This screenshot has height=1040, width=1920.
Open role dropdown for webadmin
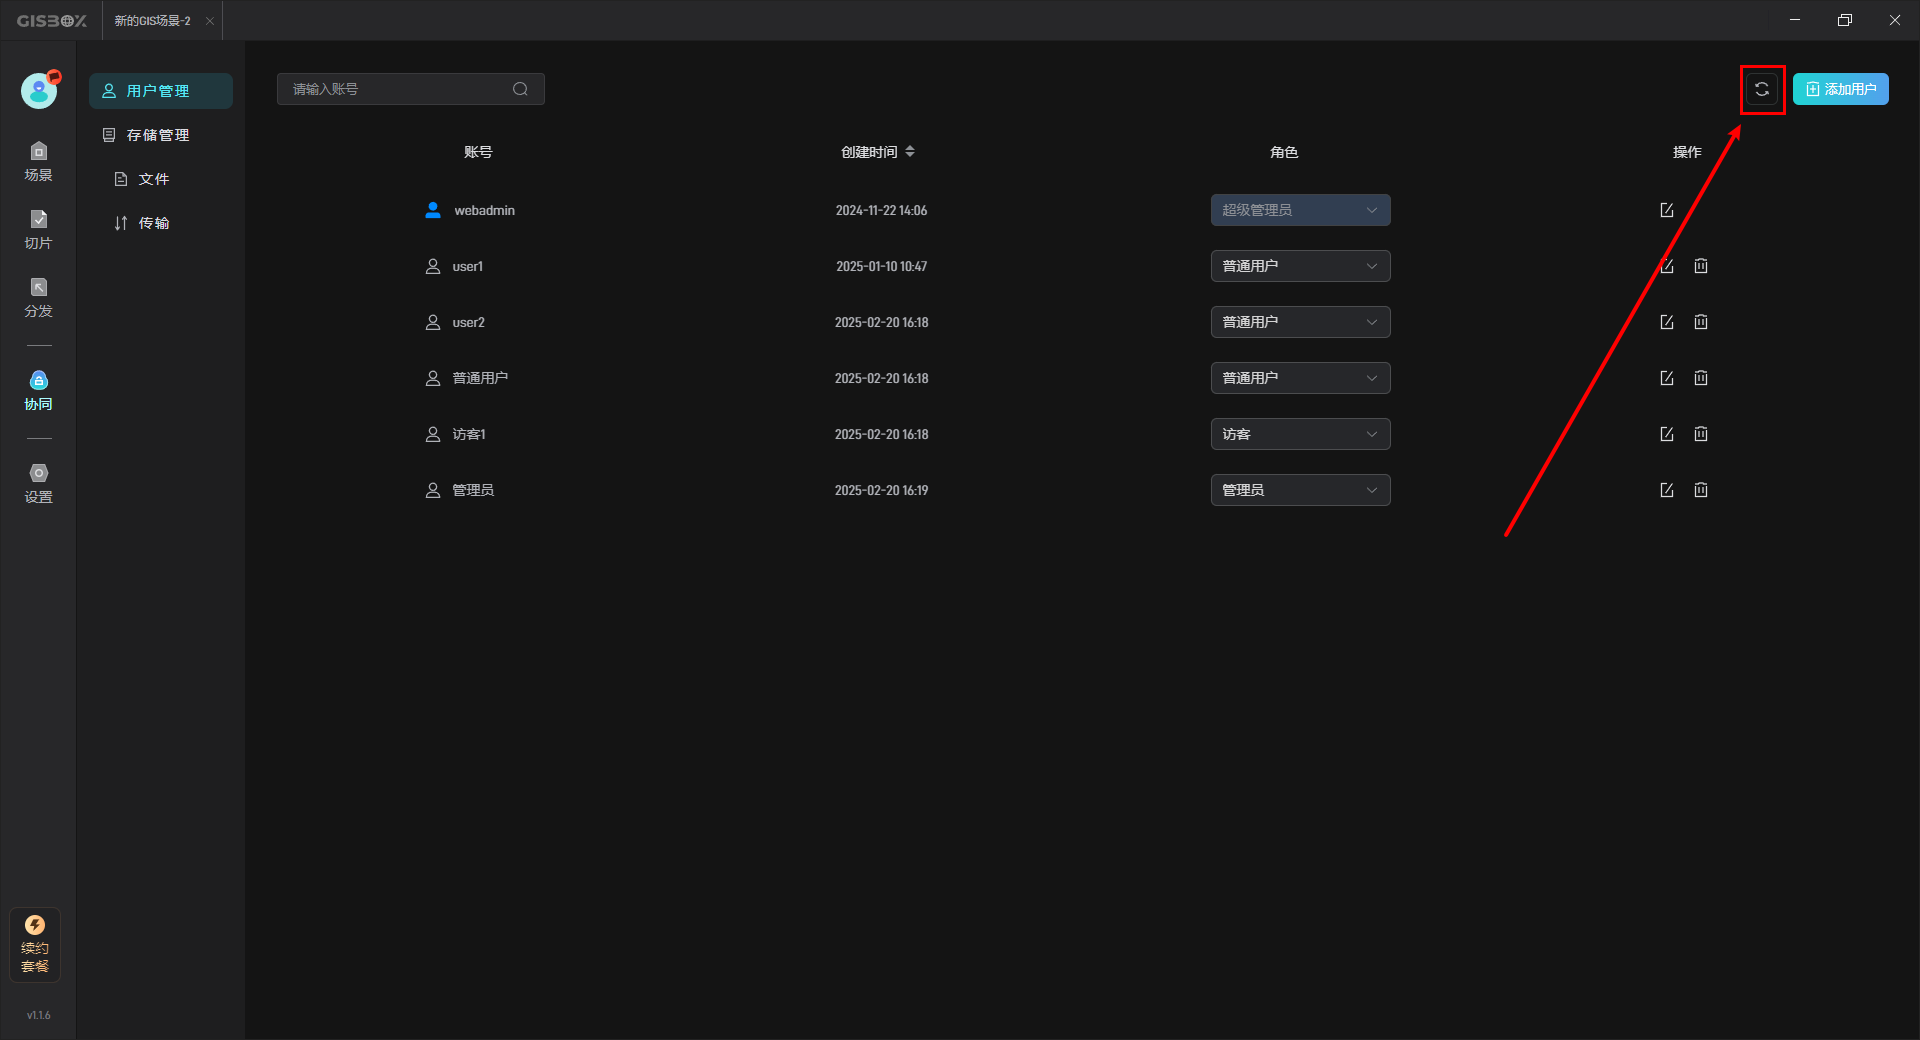(1300, 210)
